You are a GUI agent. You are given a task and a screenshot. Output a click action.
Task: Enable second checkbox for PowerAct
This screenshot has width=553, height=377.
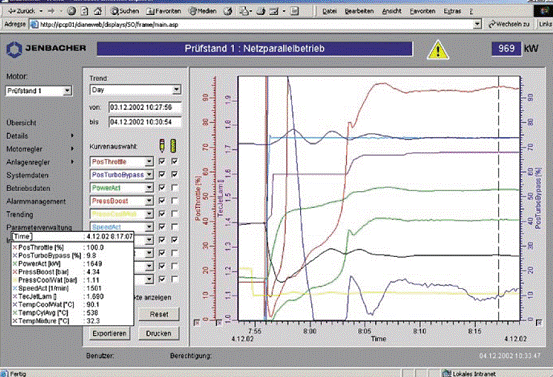(174, 187)
